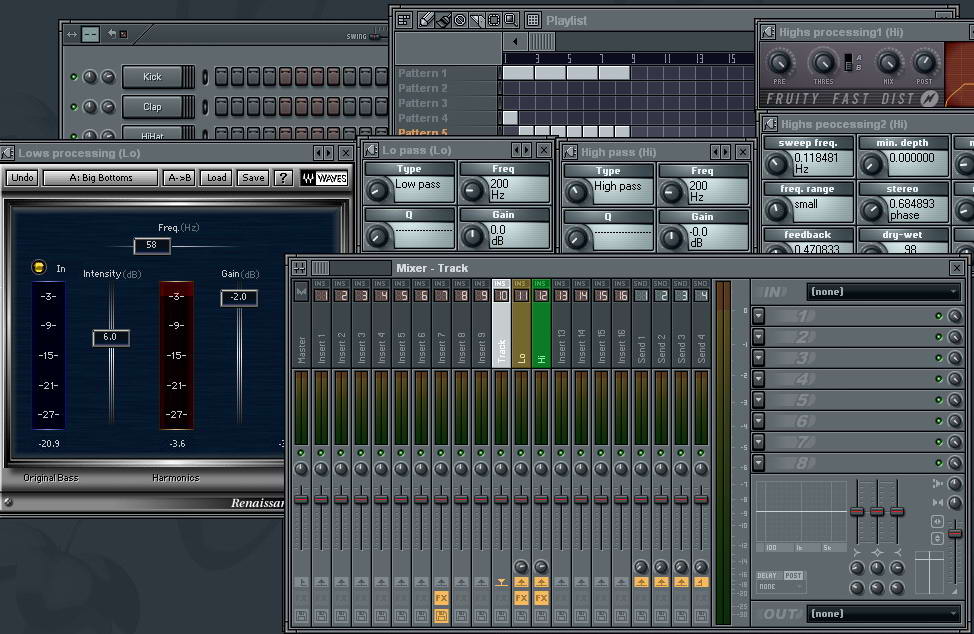Click the Kick channel button

153,77
